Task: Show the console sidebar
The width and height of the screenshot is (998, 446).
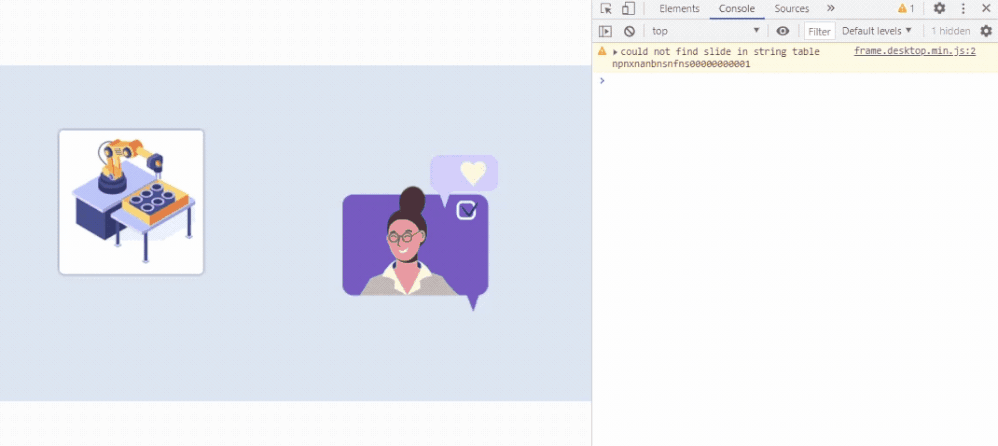Action: [605, 31]
